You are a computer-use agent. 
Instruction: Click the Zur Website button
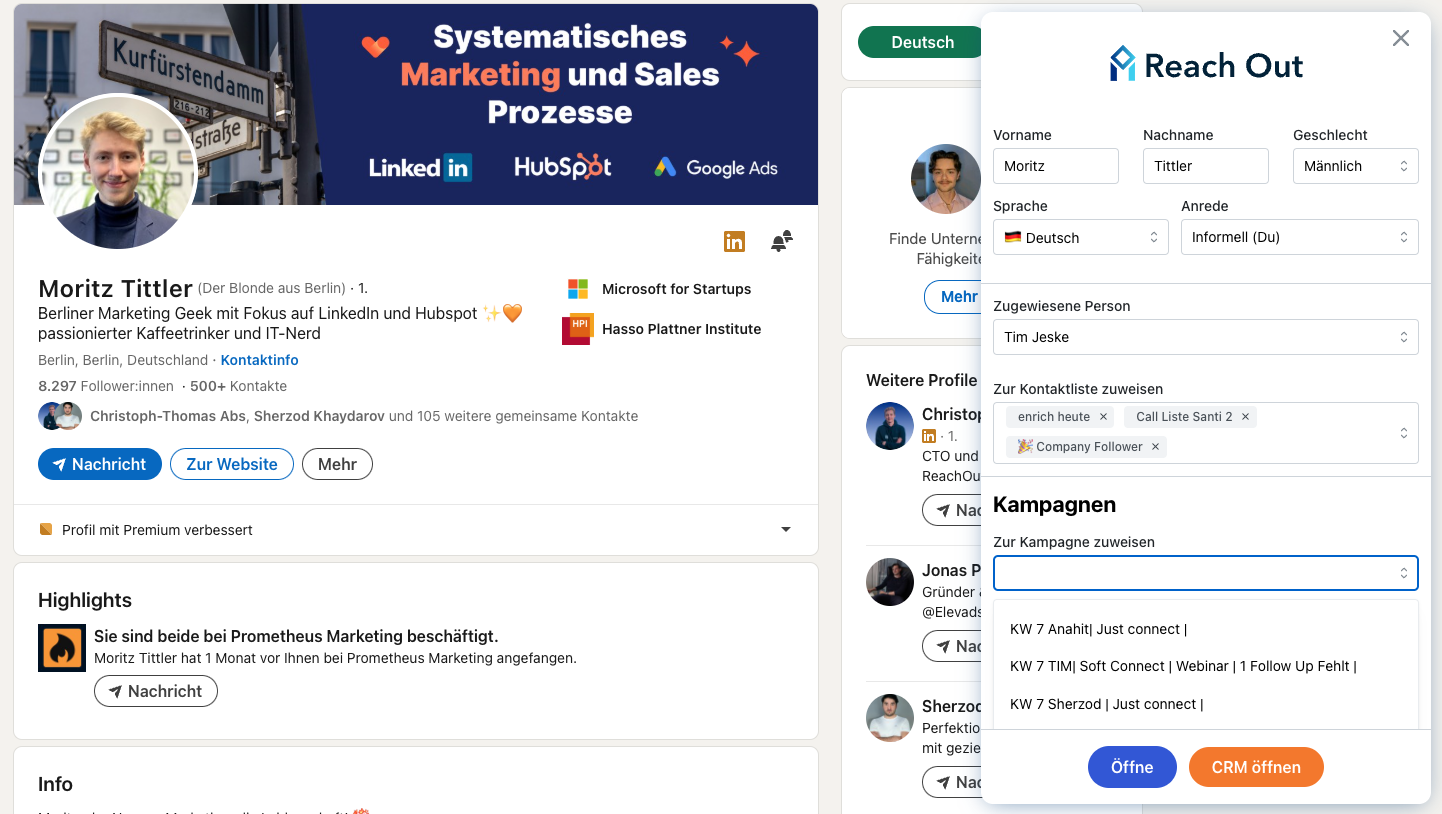(231, 464)
